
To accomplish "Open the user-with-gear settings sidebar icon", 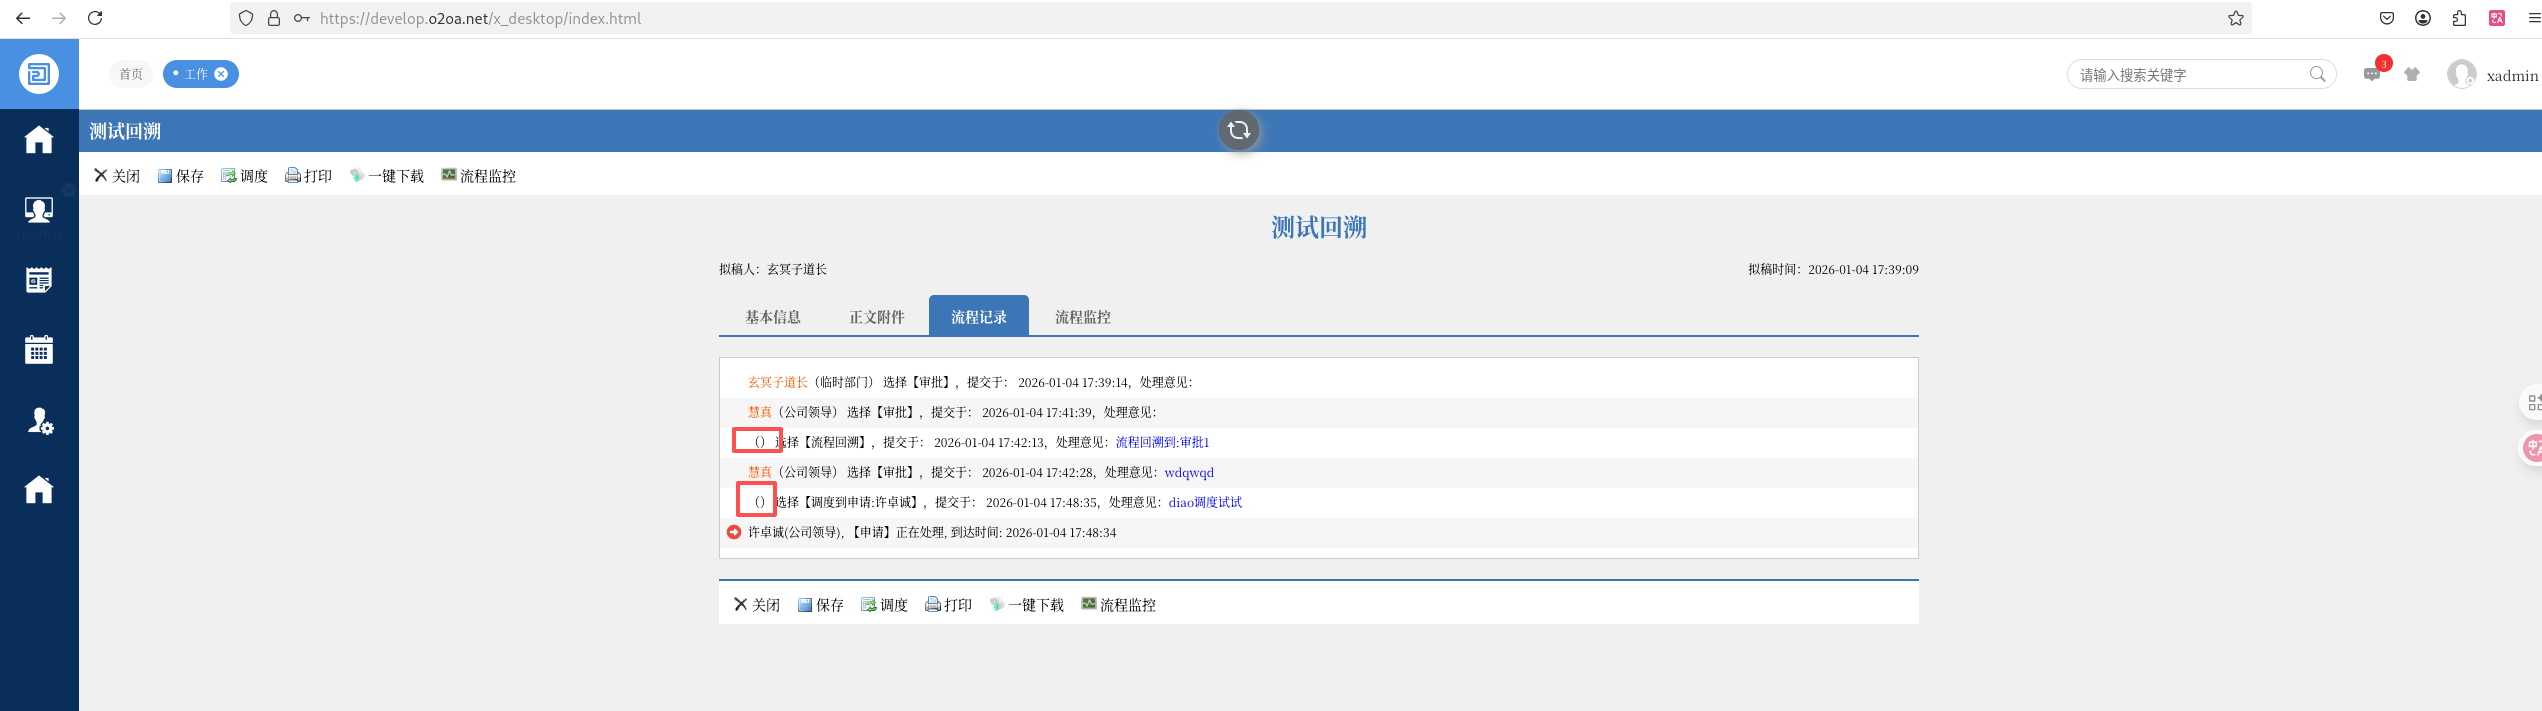I will point(39,420).
